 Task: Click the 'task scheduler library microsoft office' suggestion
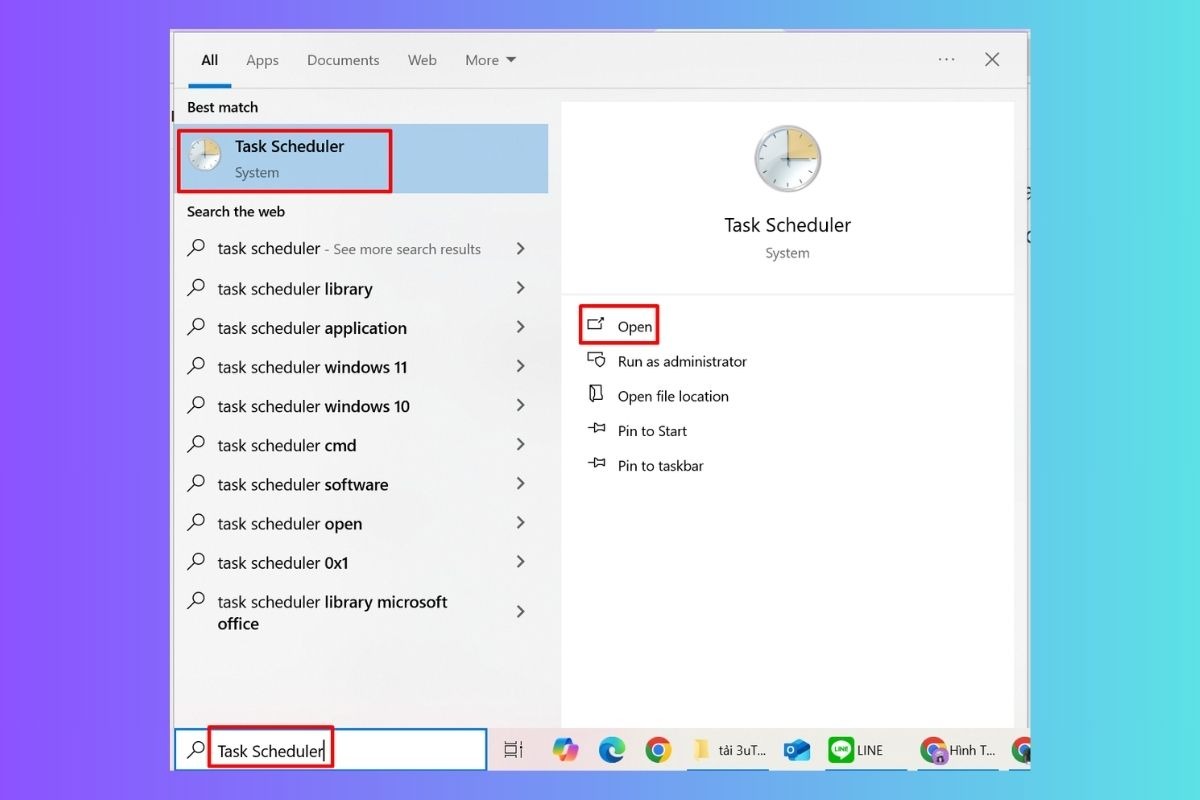tap(332, 612)
